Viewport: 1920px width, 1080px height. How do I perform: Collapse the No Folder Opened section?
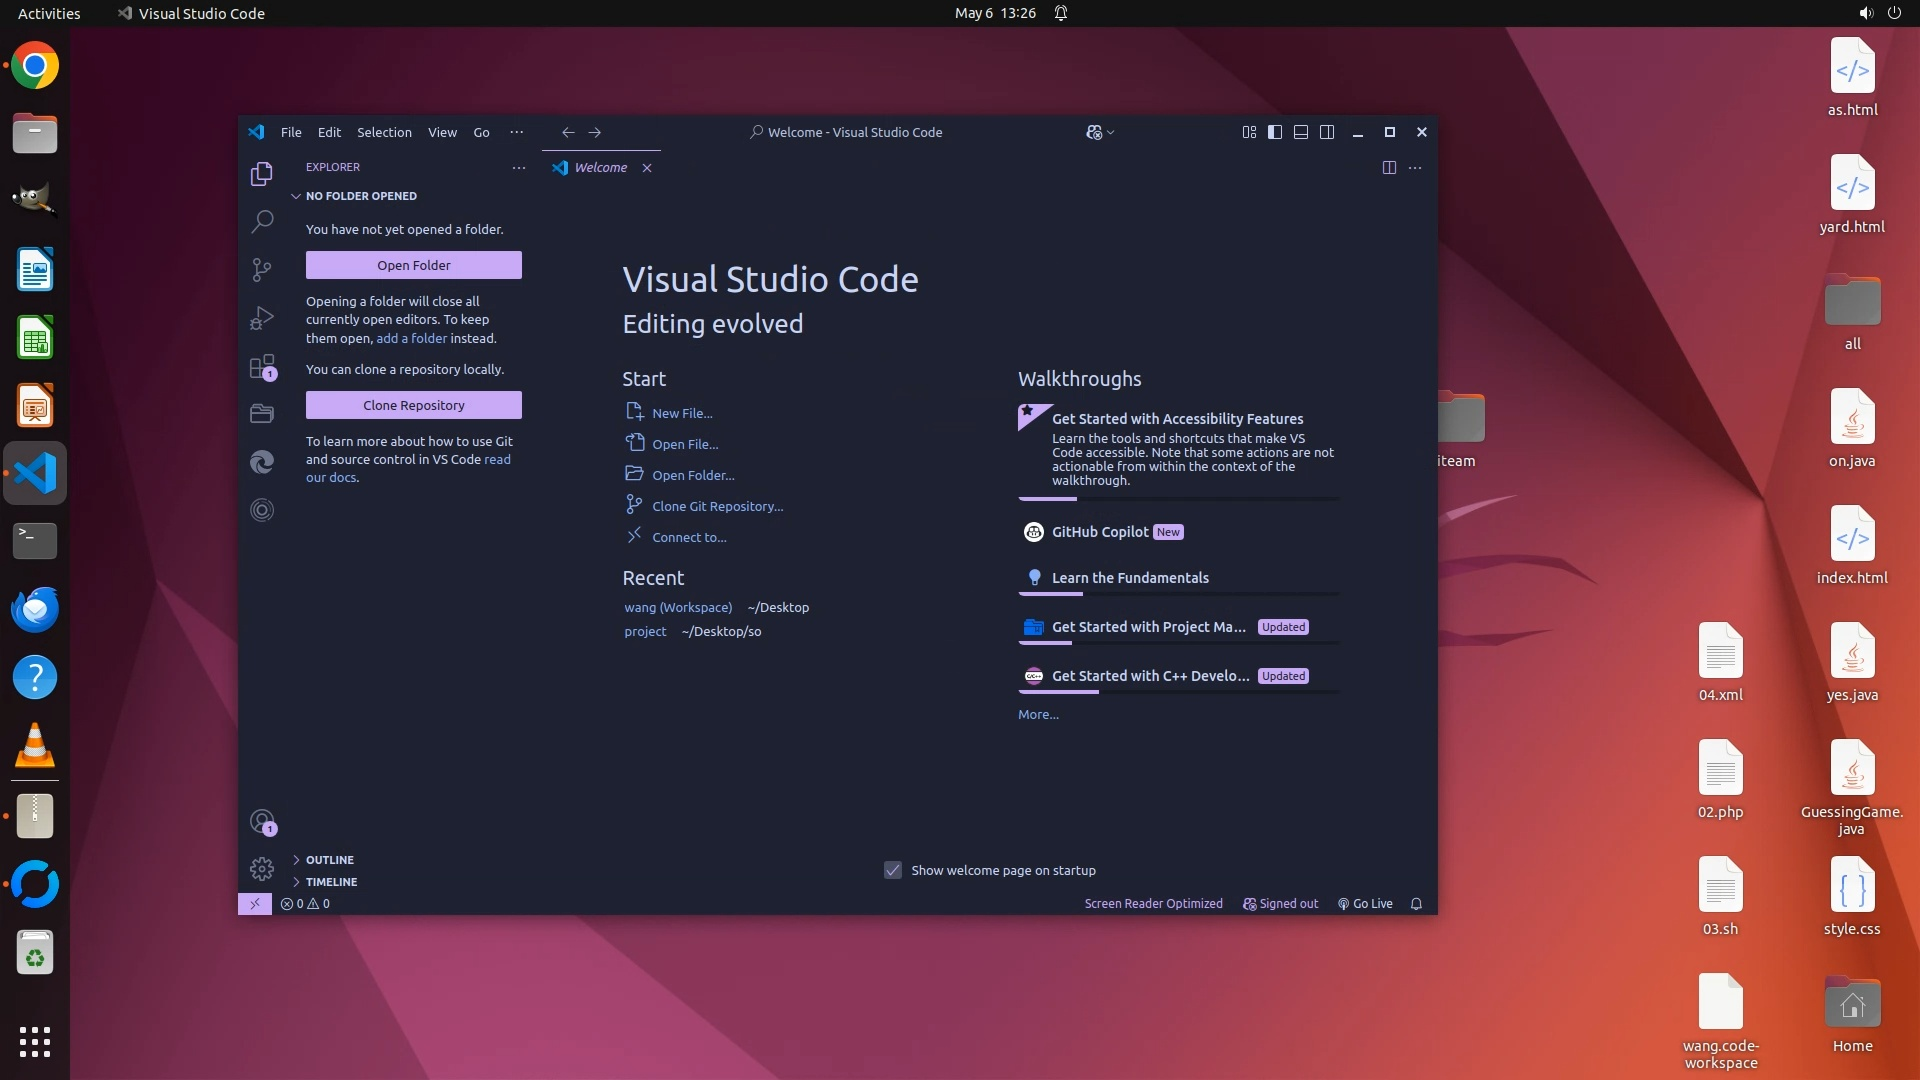tap(360, 196)
